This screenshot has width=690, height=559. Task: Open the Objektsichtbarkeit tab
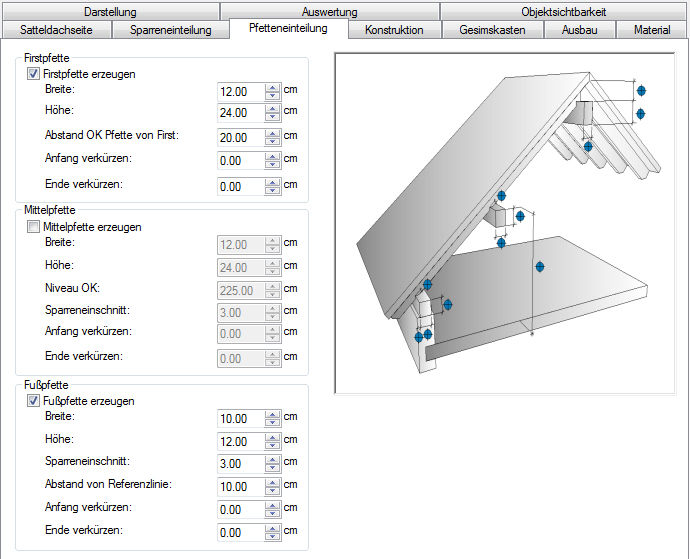(563, 11)
